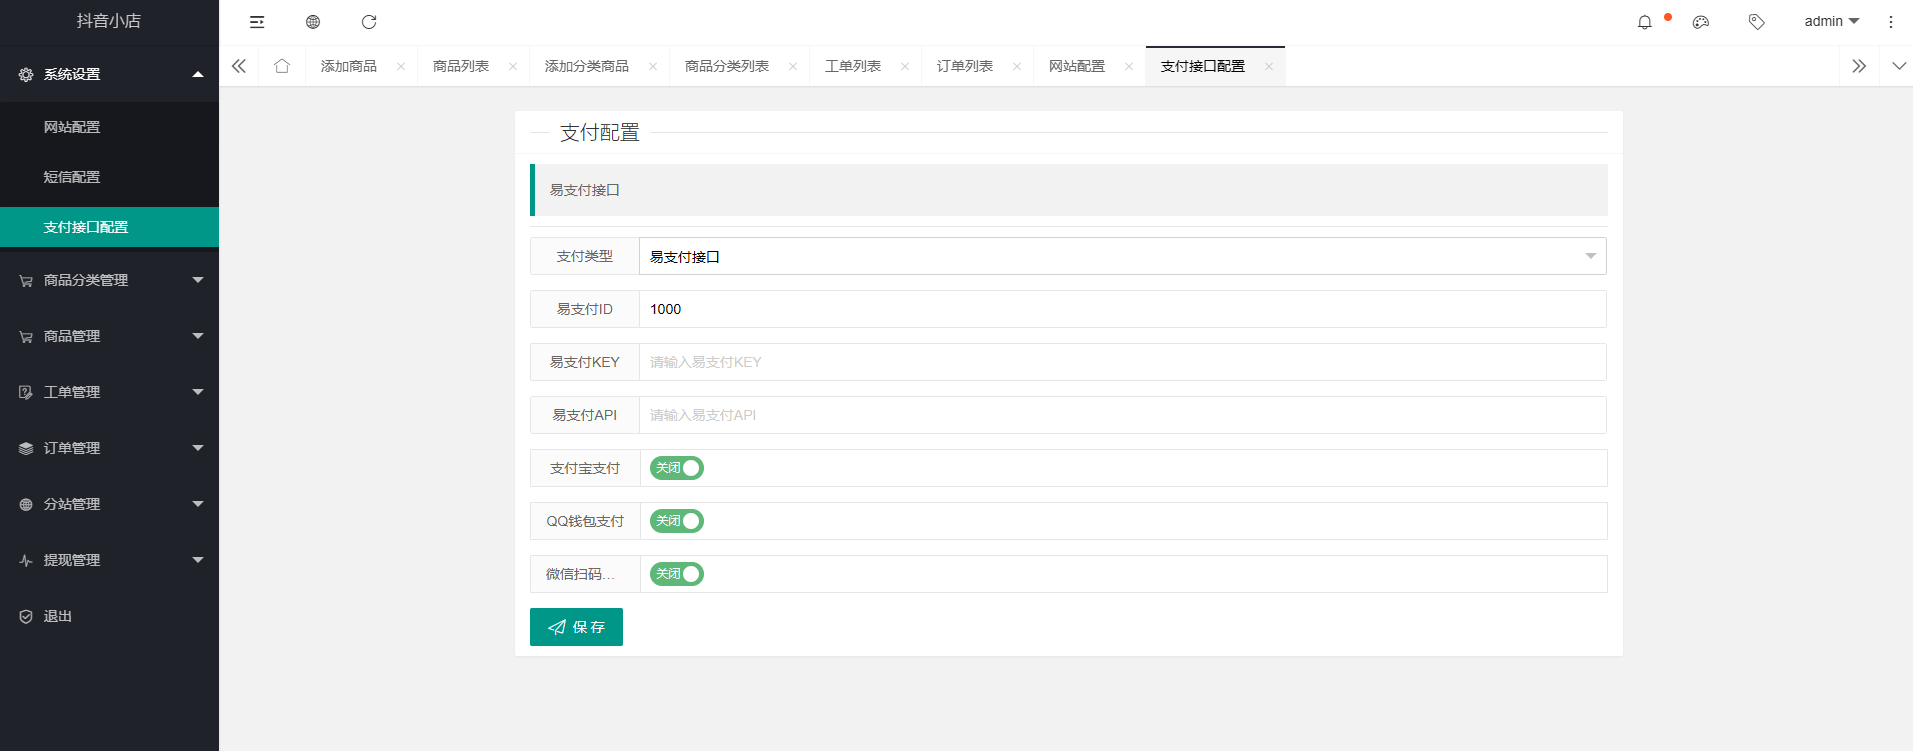The image size is (1913, 751).
Task: Expand the 商品分类管理 sidebar menu
Action: (x=109, y=280)
